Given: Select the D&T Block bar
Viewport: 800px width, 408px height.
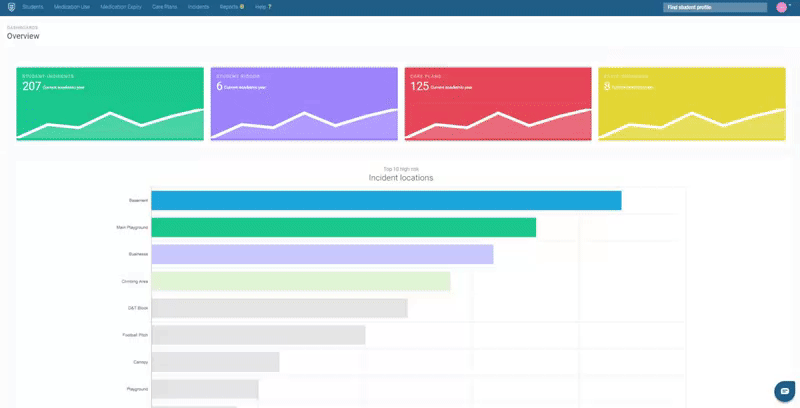Looking at the screenshot, I should point(280,308).
